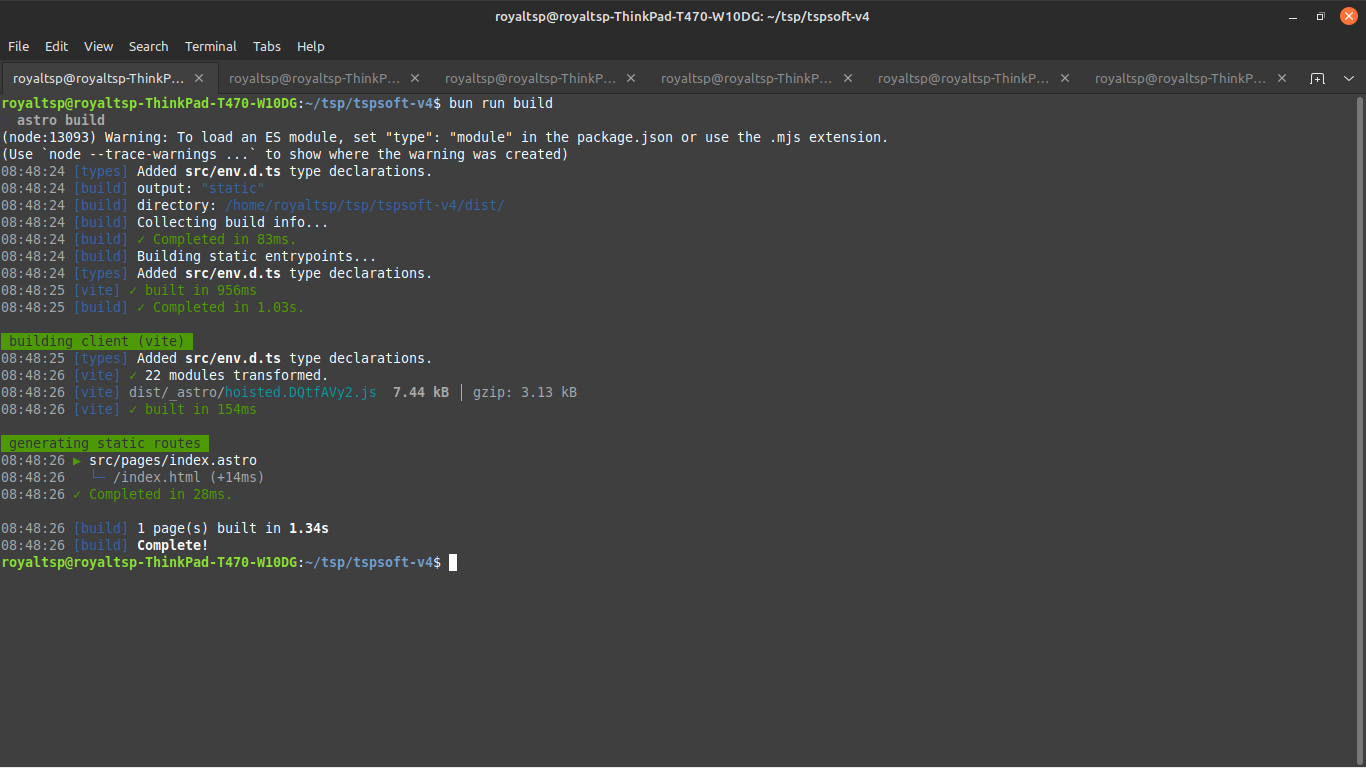Click the terminal vertical scrollbar

(x=1360, y=430)
